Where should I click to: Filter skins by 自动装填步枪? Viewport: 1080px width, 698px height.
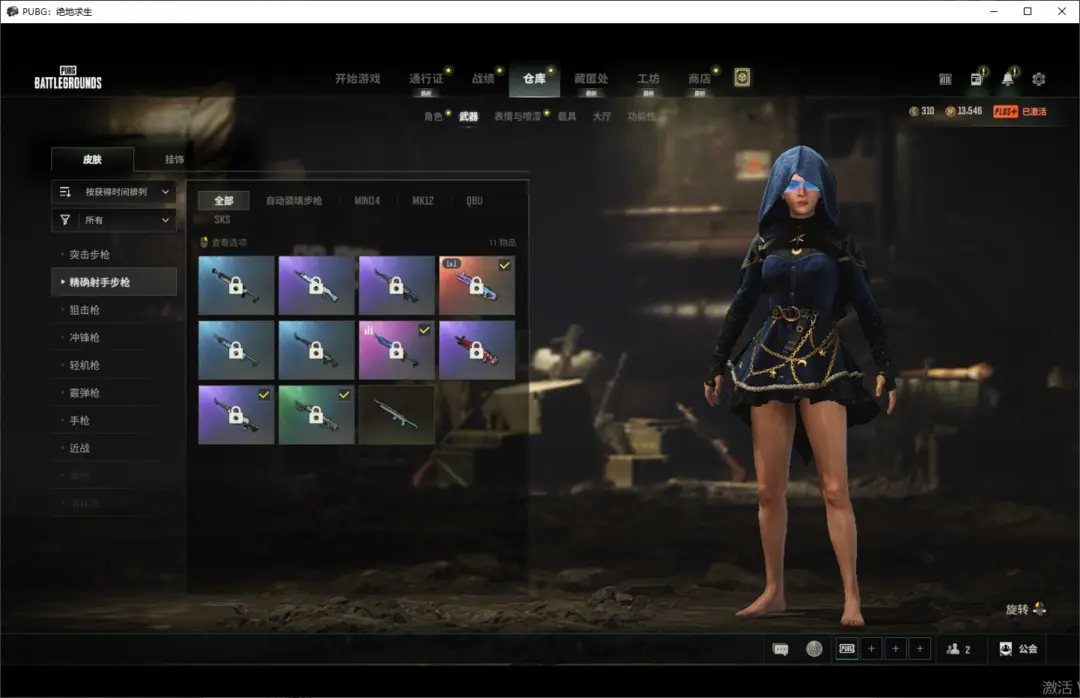click(294, 201)
